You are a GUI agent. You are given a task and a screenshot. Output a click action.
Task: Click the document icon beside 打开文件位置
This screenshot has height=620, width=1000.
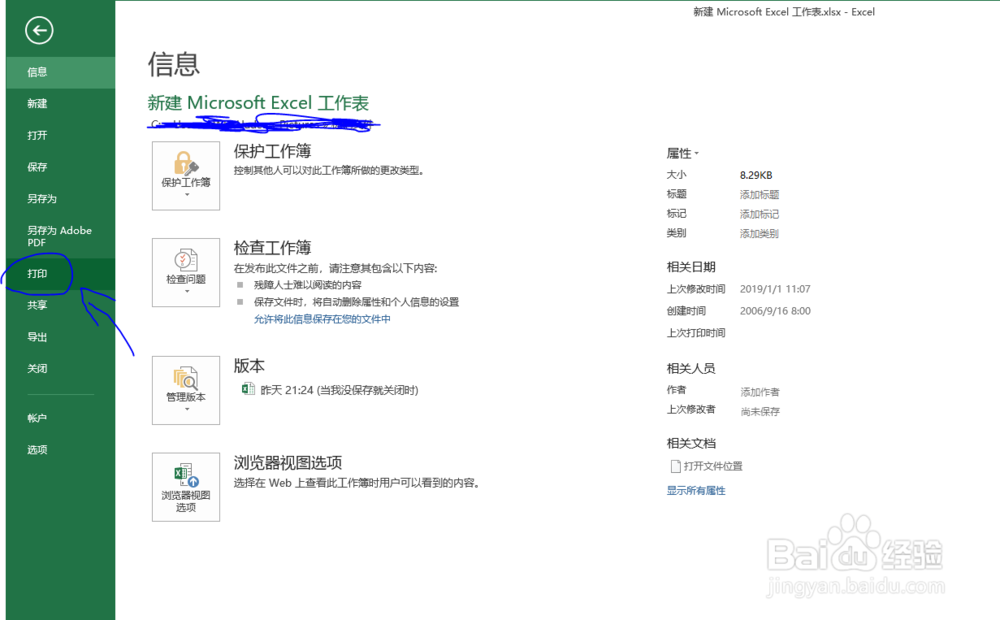tap(675, 466)
